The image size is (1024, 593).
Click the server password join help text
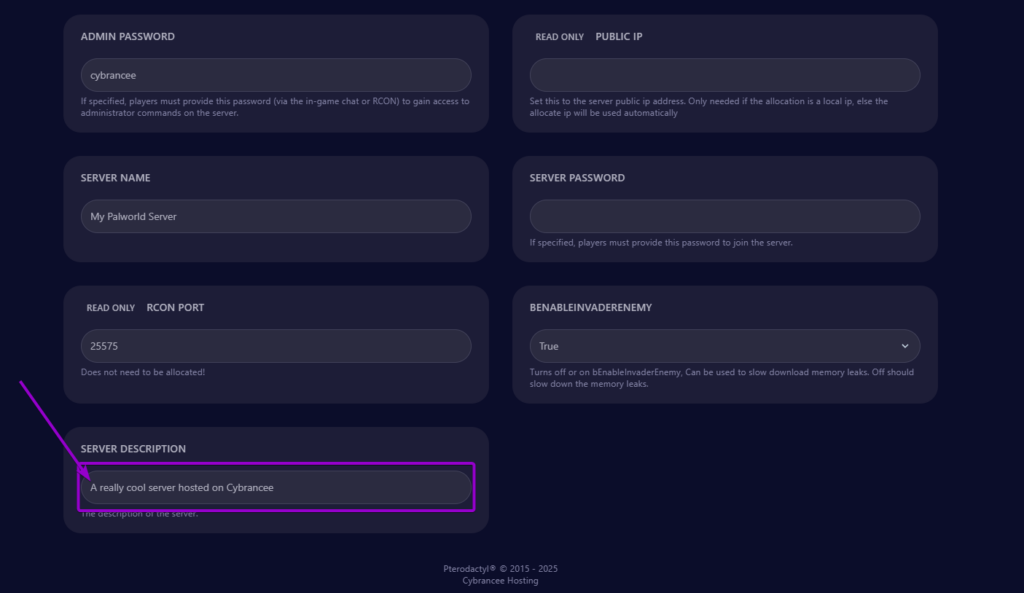[661, 242]
